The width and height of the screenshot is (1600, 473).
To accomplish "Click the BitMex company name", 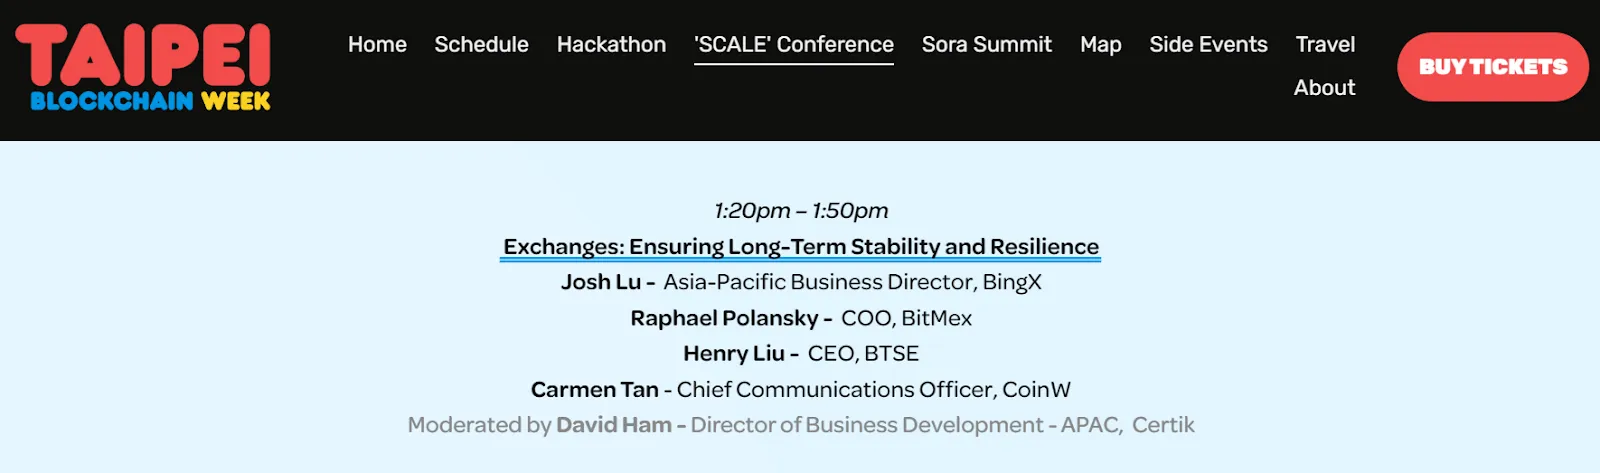I will 936,318.
